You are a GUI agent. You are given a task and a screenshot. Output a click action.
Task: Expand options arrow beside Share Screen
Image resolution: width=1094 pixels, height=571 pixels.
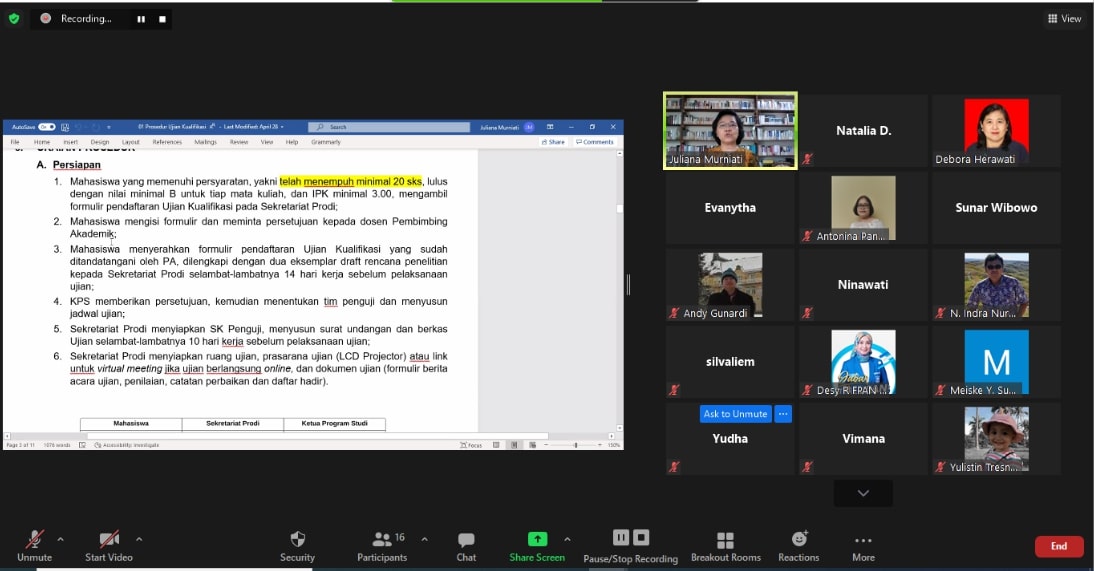coord(567,539)
